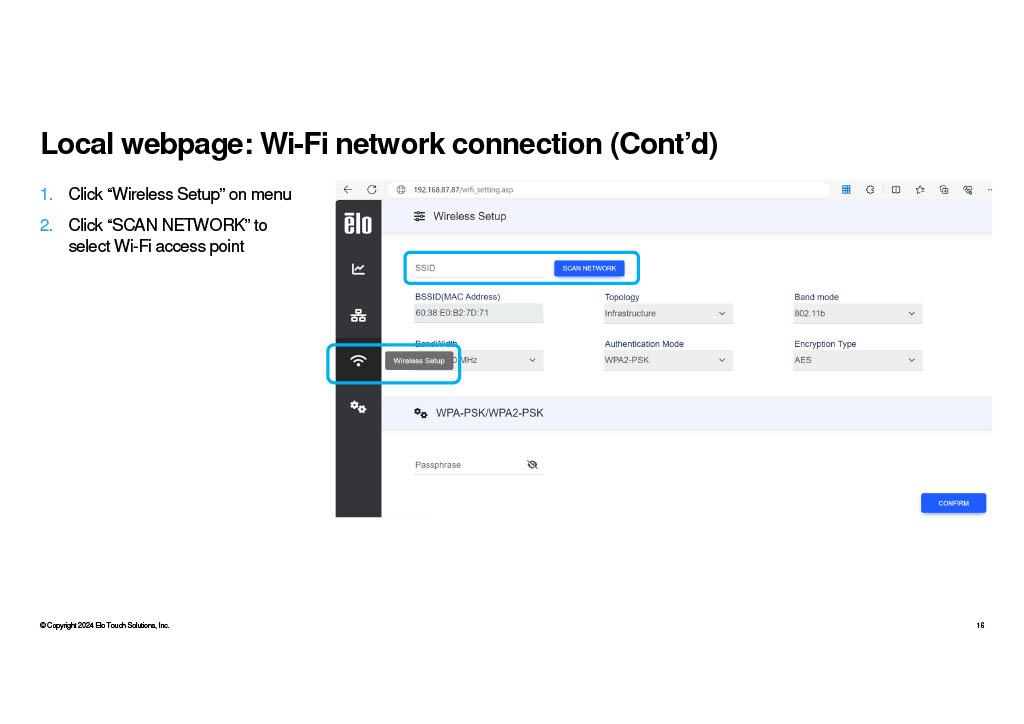
Task: Click the SCAN NETWORK button
Action: tap(589, 268)
